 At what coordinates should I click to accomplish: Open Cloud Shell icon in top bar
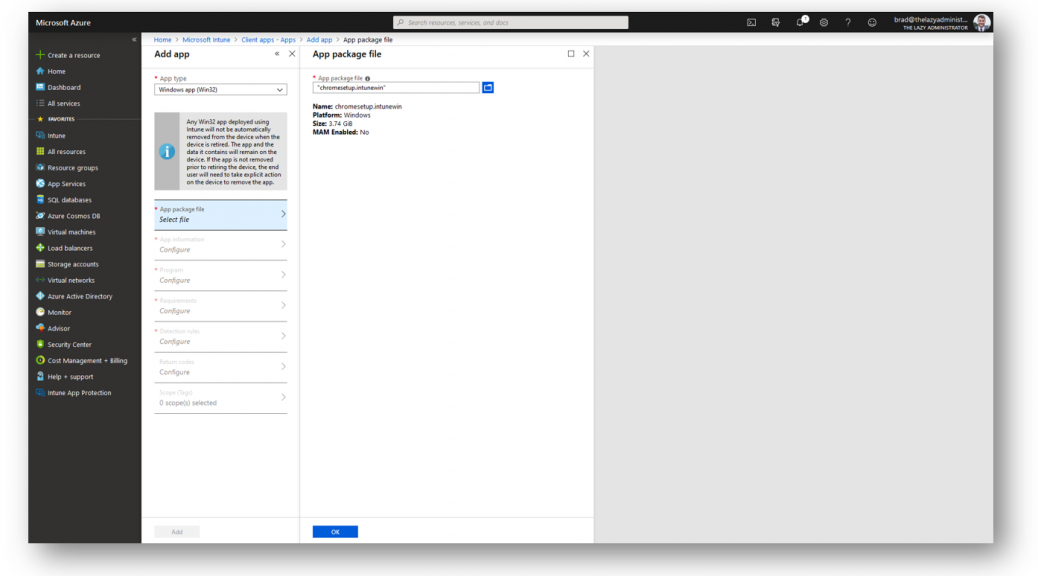(x=751, y=23)
